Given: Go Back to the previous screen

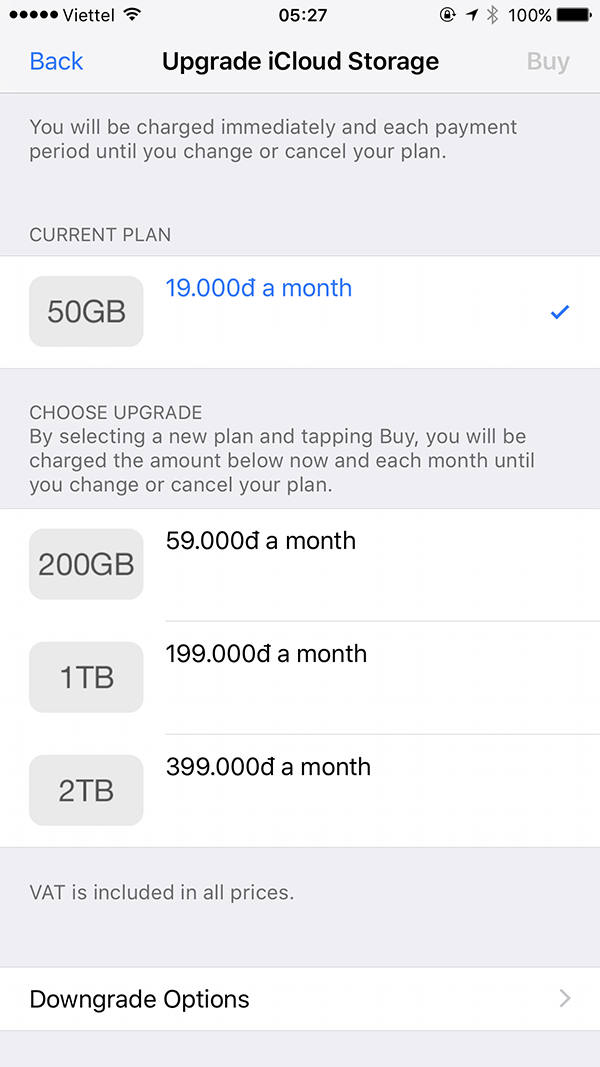Looking at the screenshot, I should [56, 61].
